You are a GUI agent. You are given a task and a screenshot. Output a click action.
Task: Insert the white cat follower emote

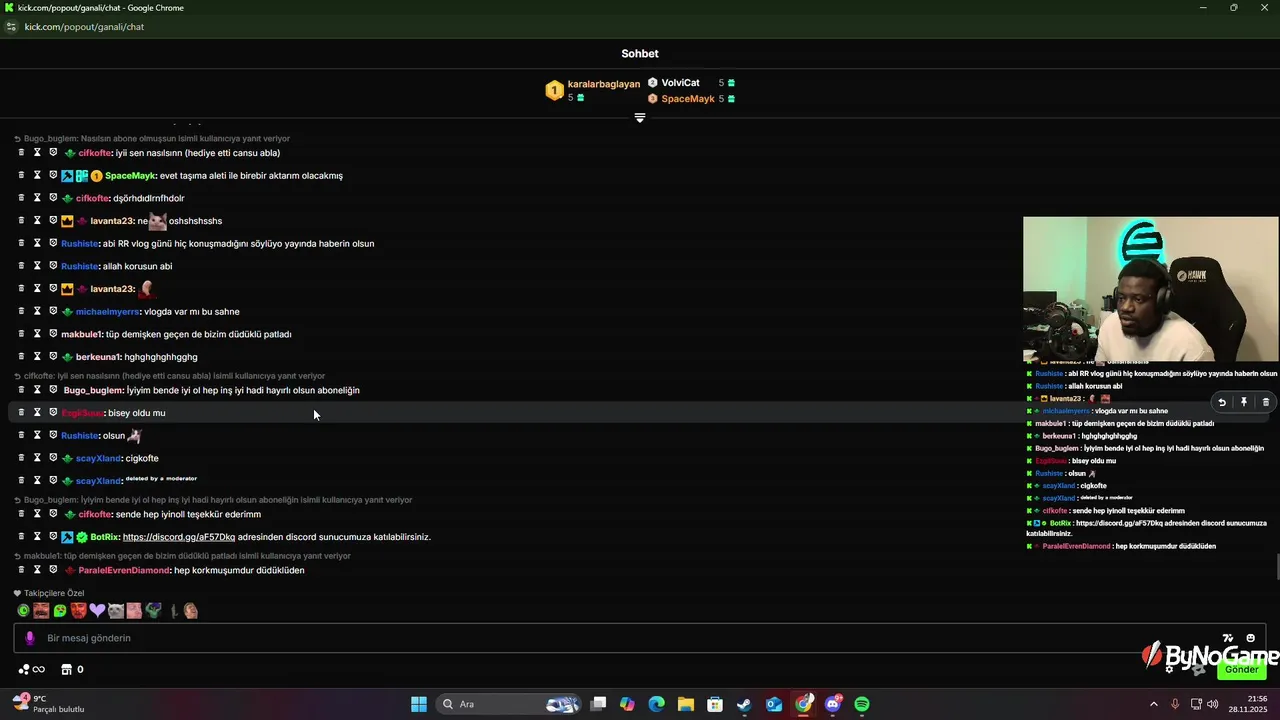(116, 610)
